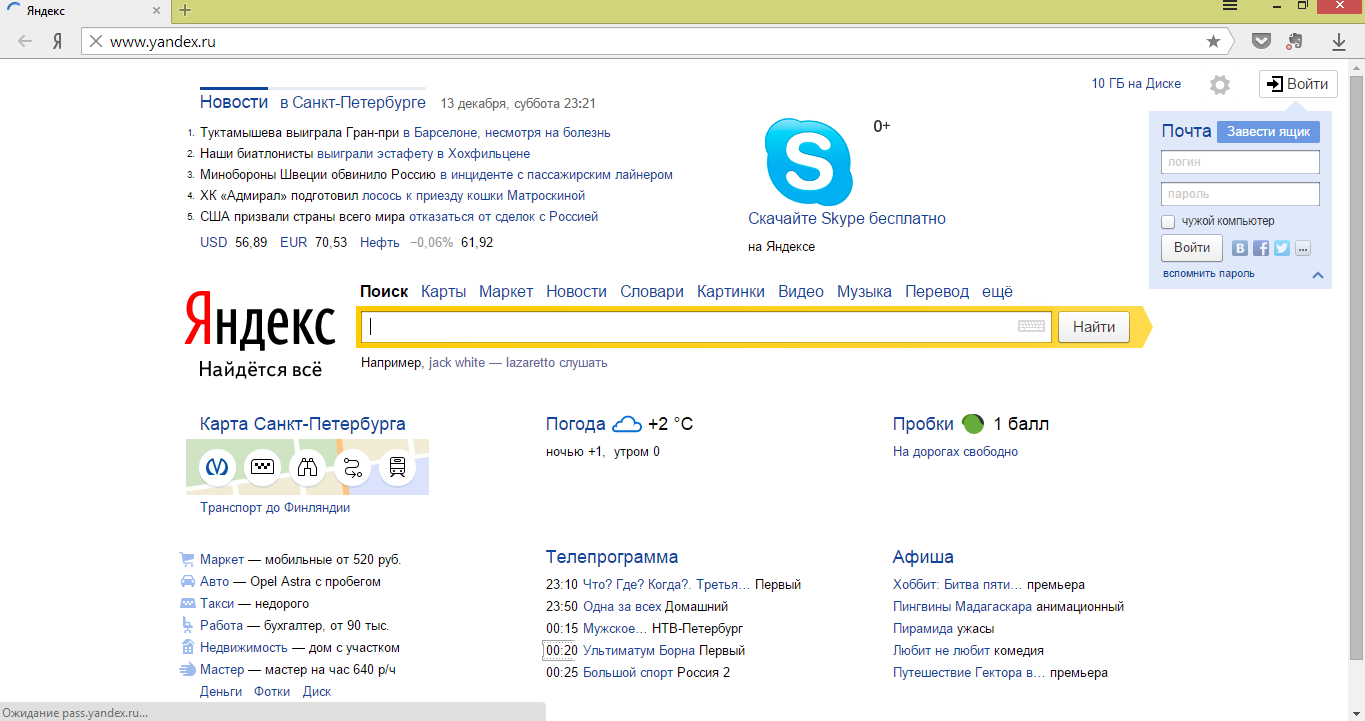Click the Yandex 'Я' home button
Image resolution: width=1365 pixels, height=721 pixels.
(x=58, y=42)
